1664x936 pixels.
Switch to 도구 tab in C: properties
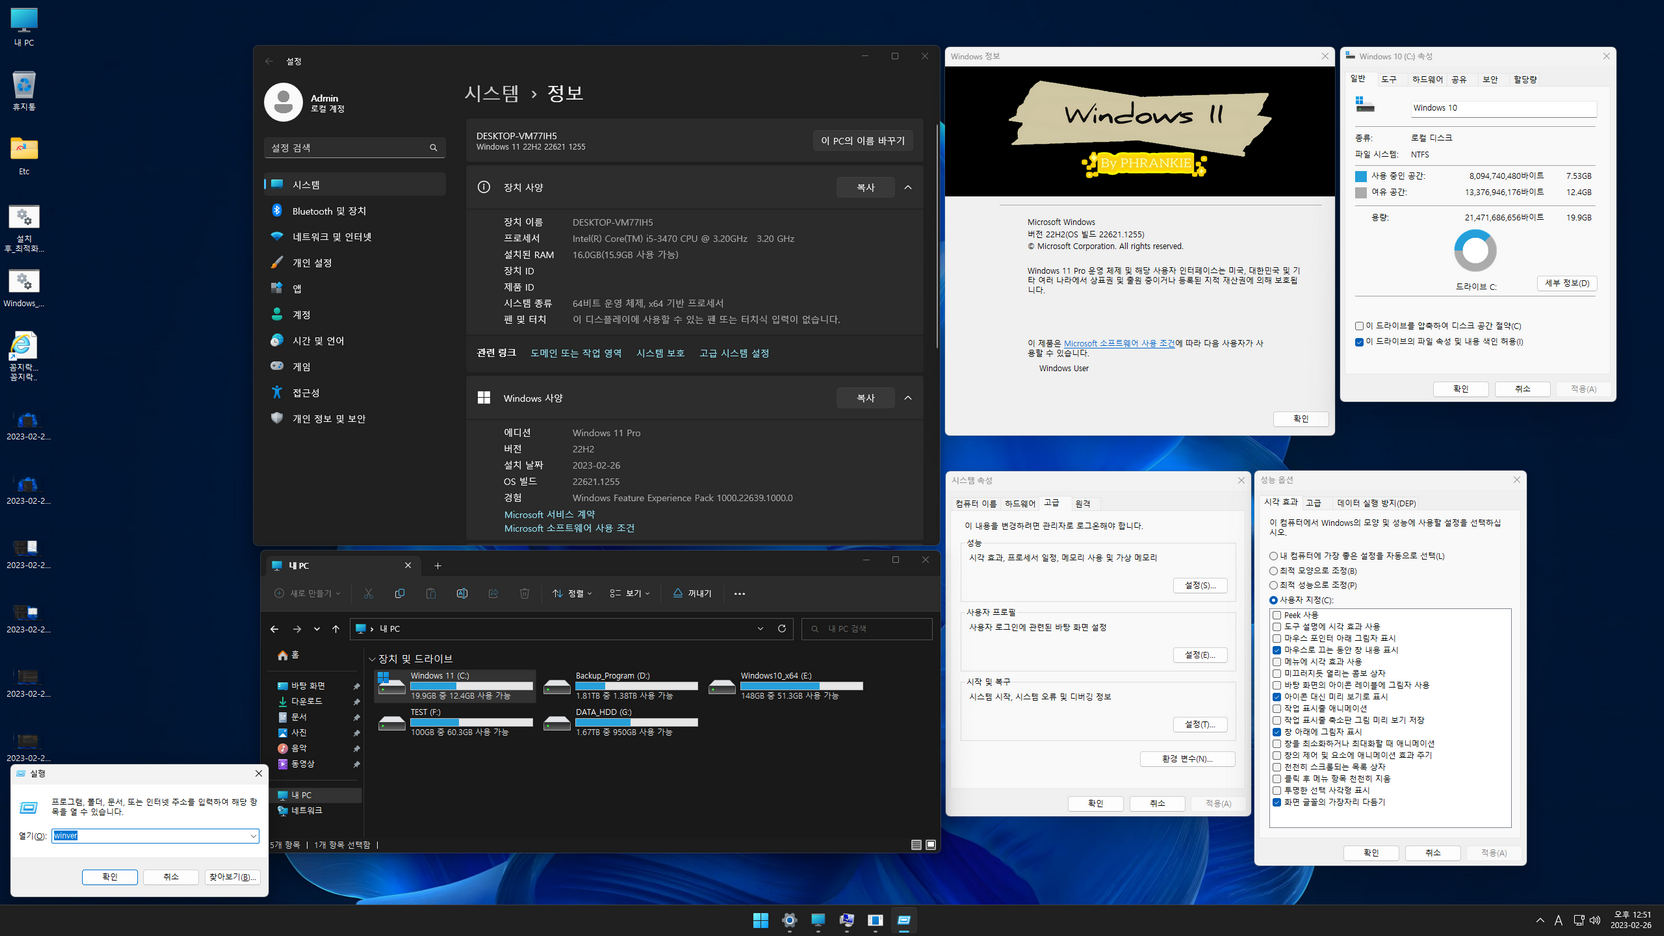pos(1389,79)
